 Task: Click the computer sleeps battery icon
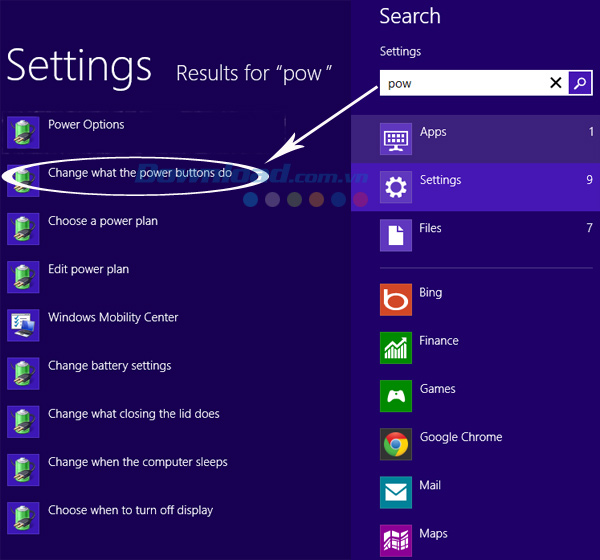(23, 470)
